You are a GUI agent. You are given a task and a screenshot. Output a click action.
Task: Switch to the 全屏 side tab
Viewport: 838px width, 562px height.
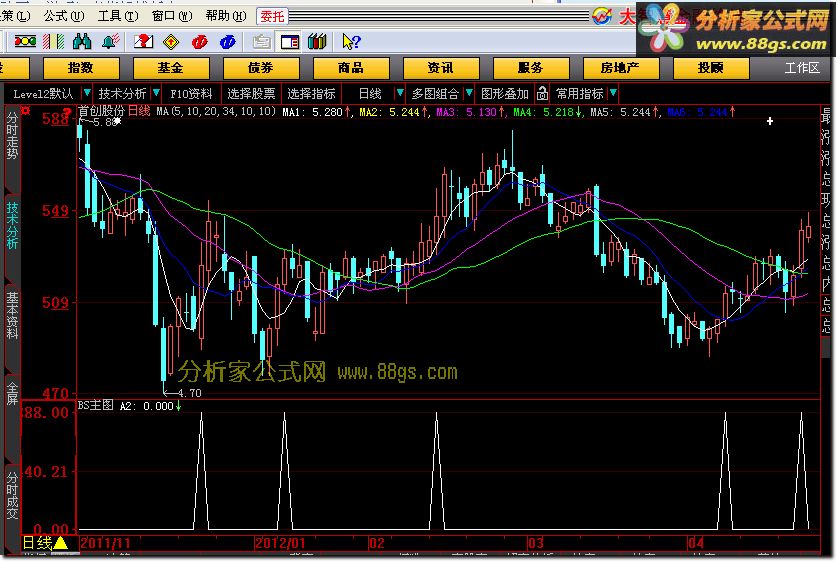click(x=12, y=393)
